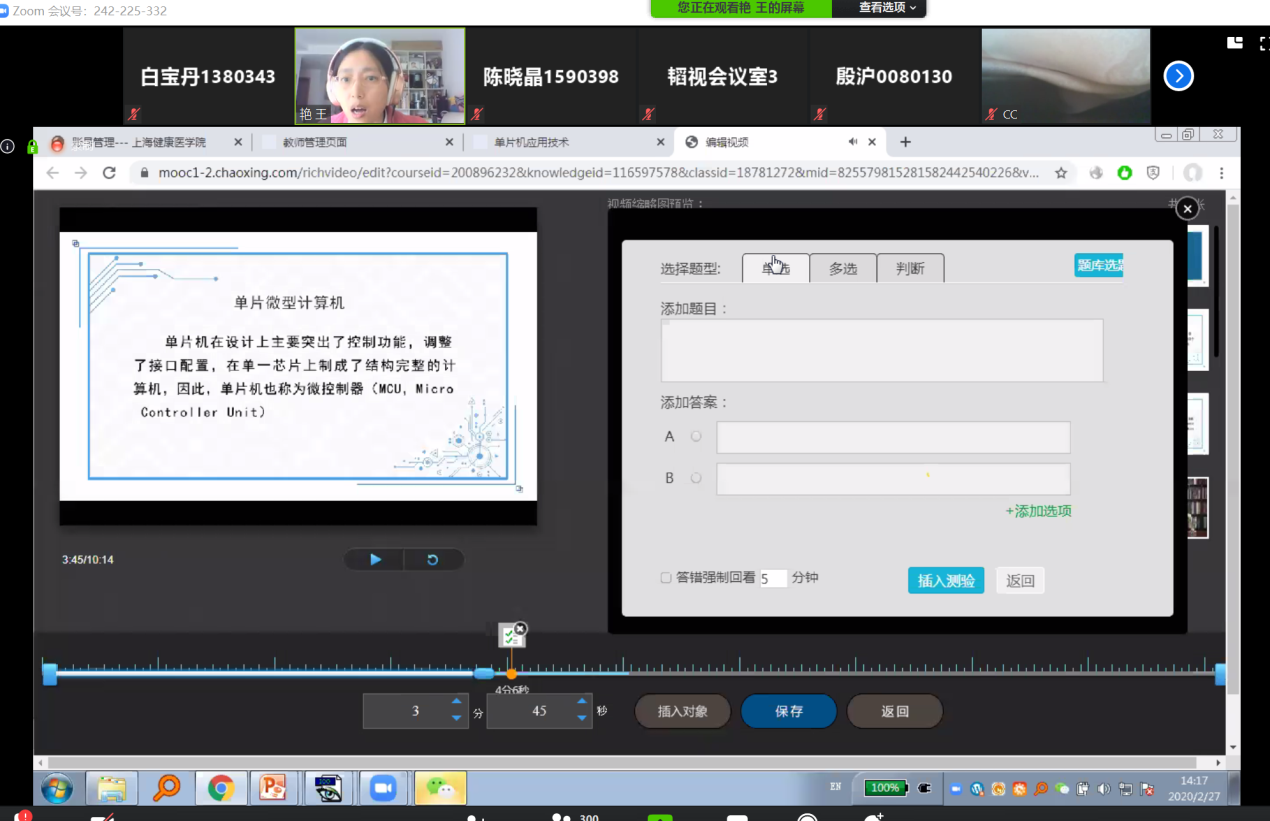Select radio button for answer A
1270x821 pixels.
pyautogui.click(x=696, y=436)
